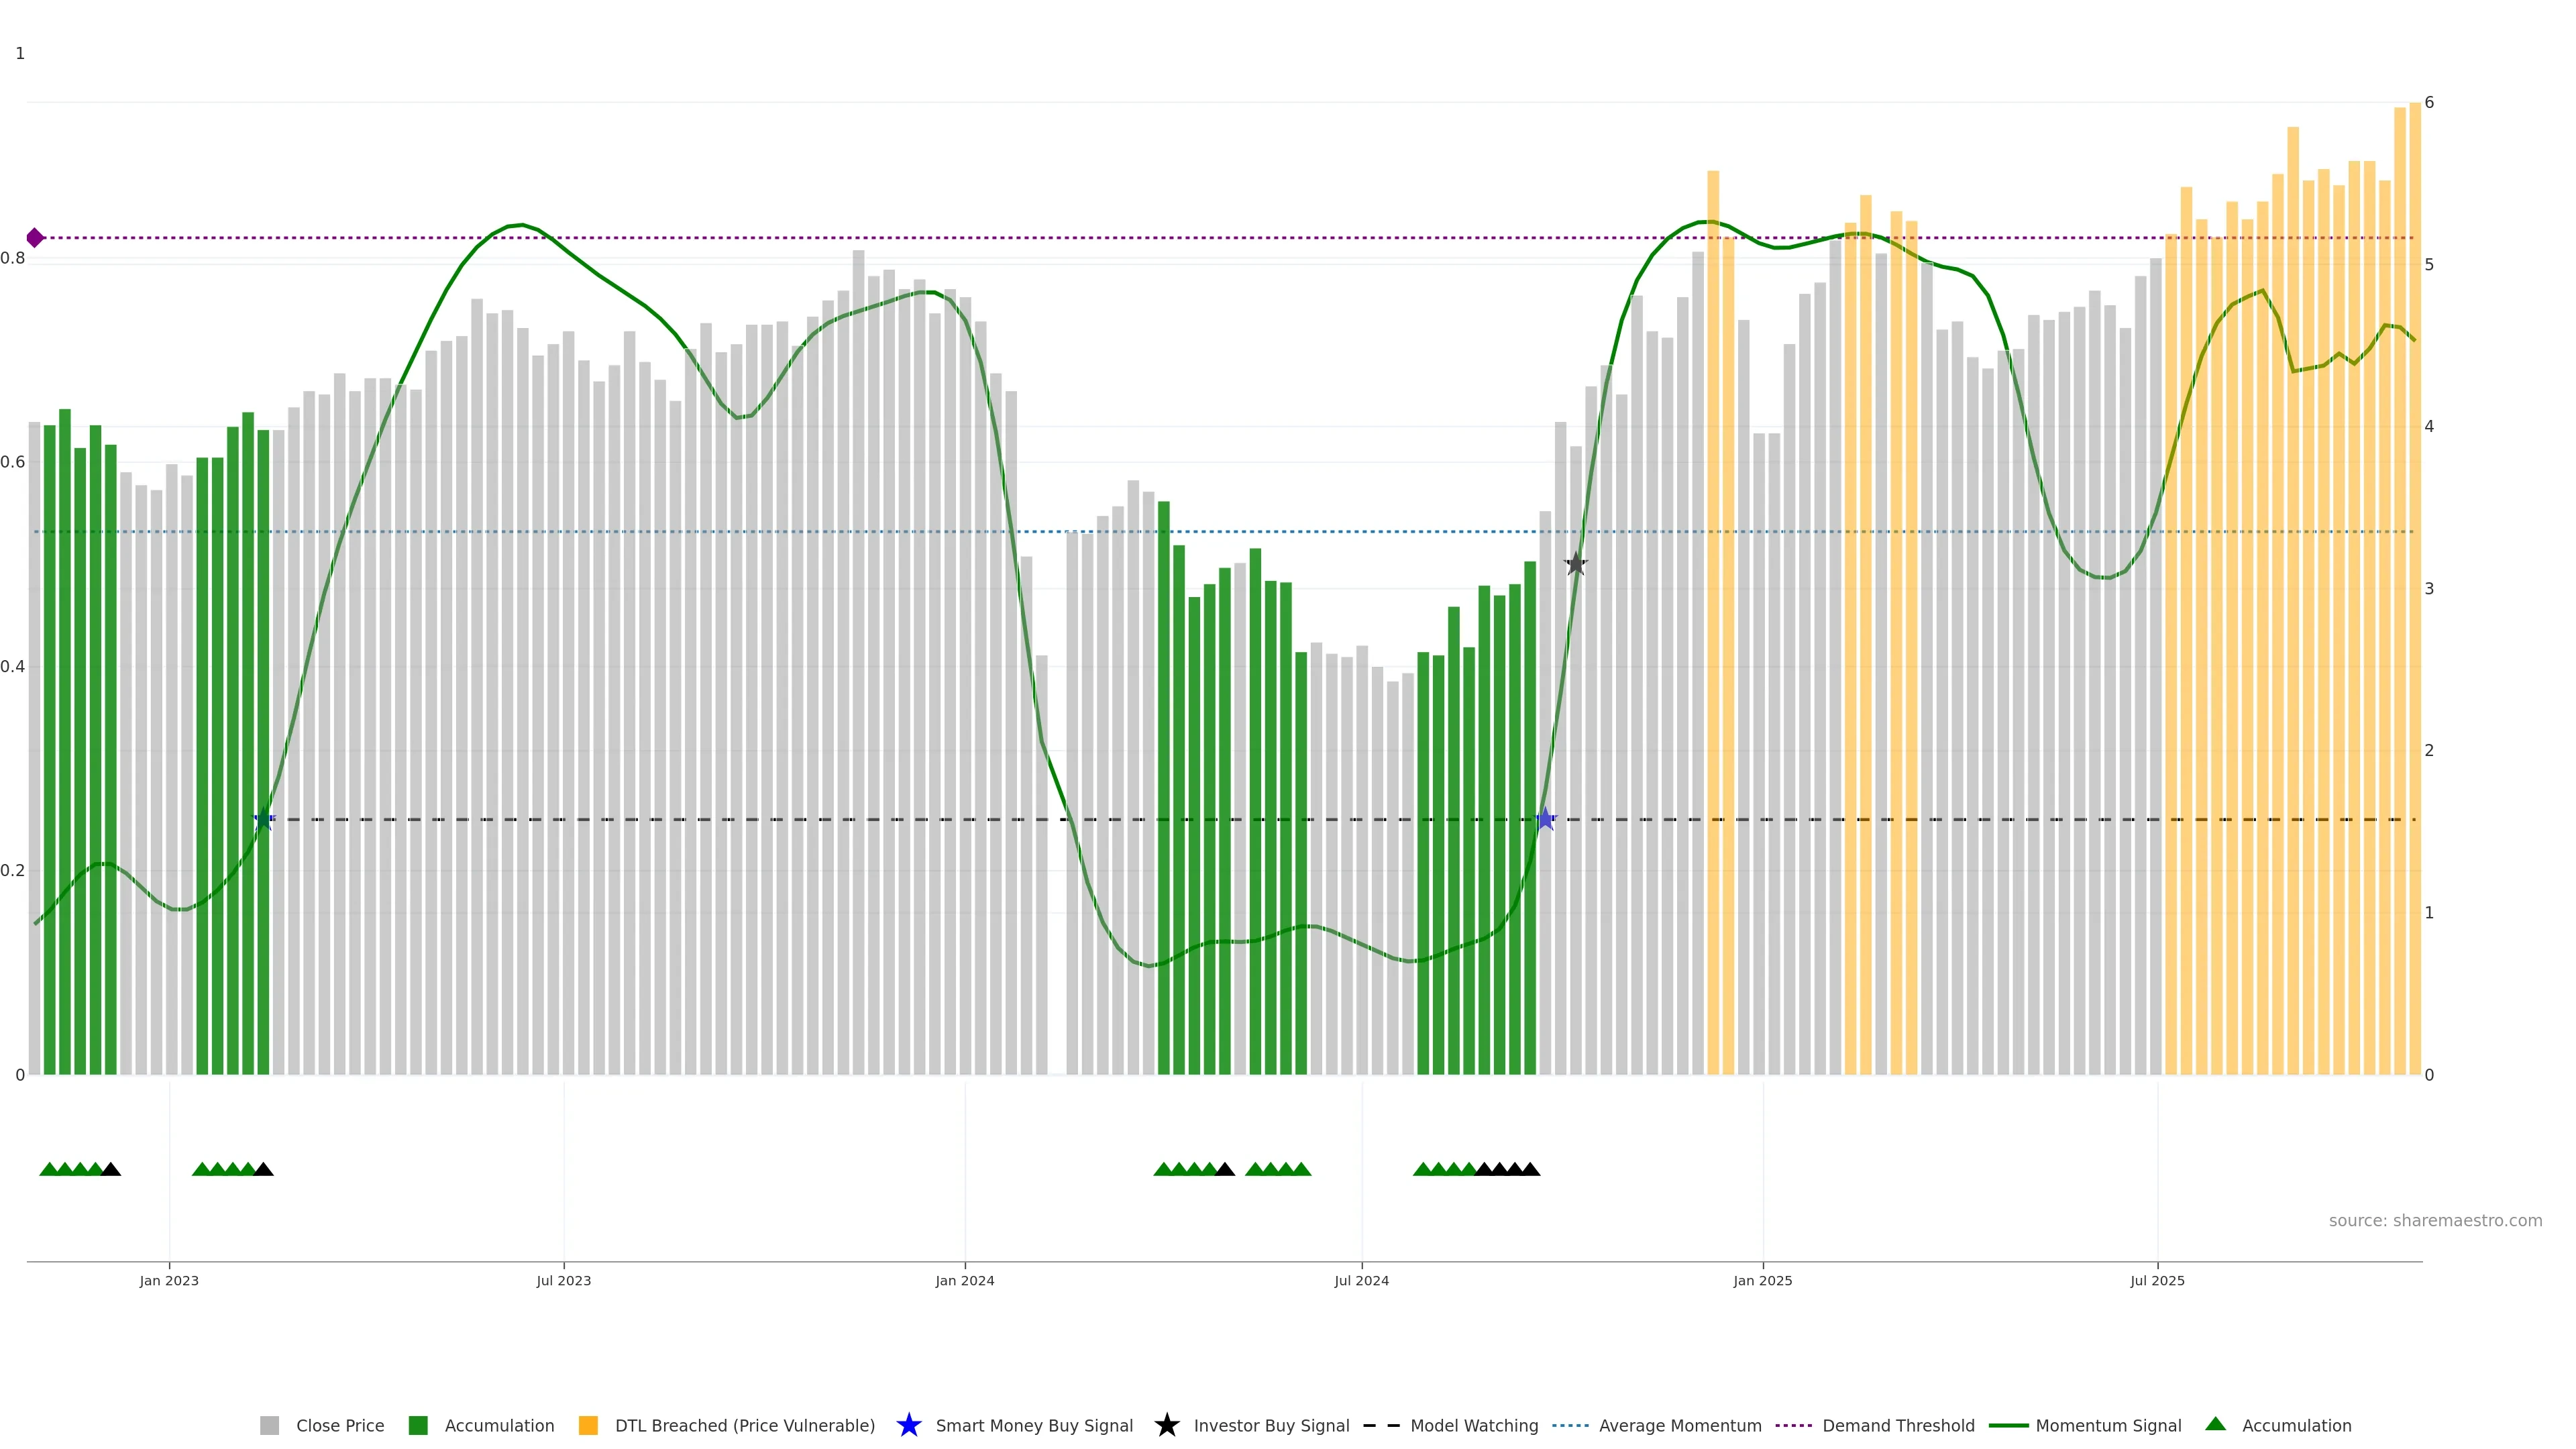The width and height of the screenshot is (2576, 1449).
Task: Click the blue star icon in legend
Action: click(x=908, y=1425)
